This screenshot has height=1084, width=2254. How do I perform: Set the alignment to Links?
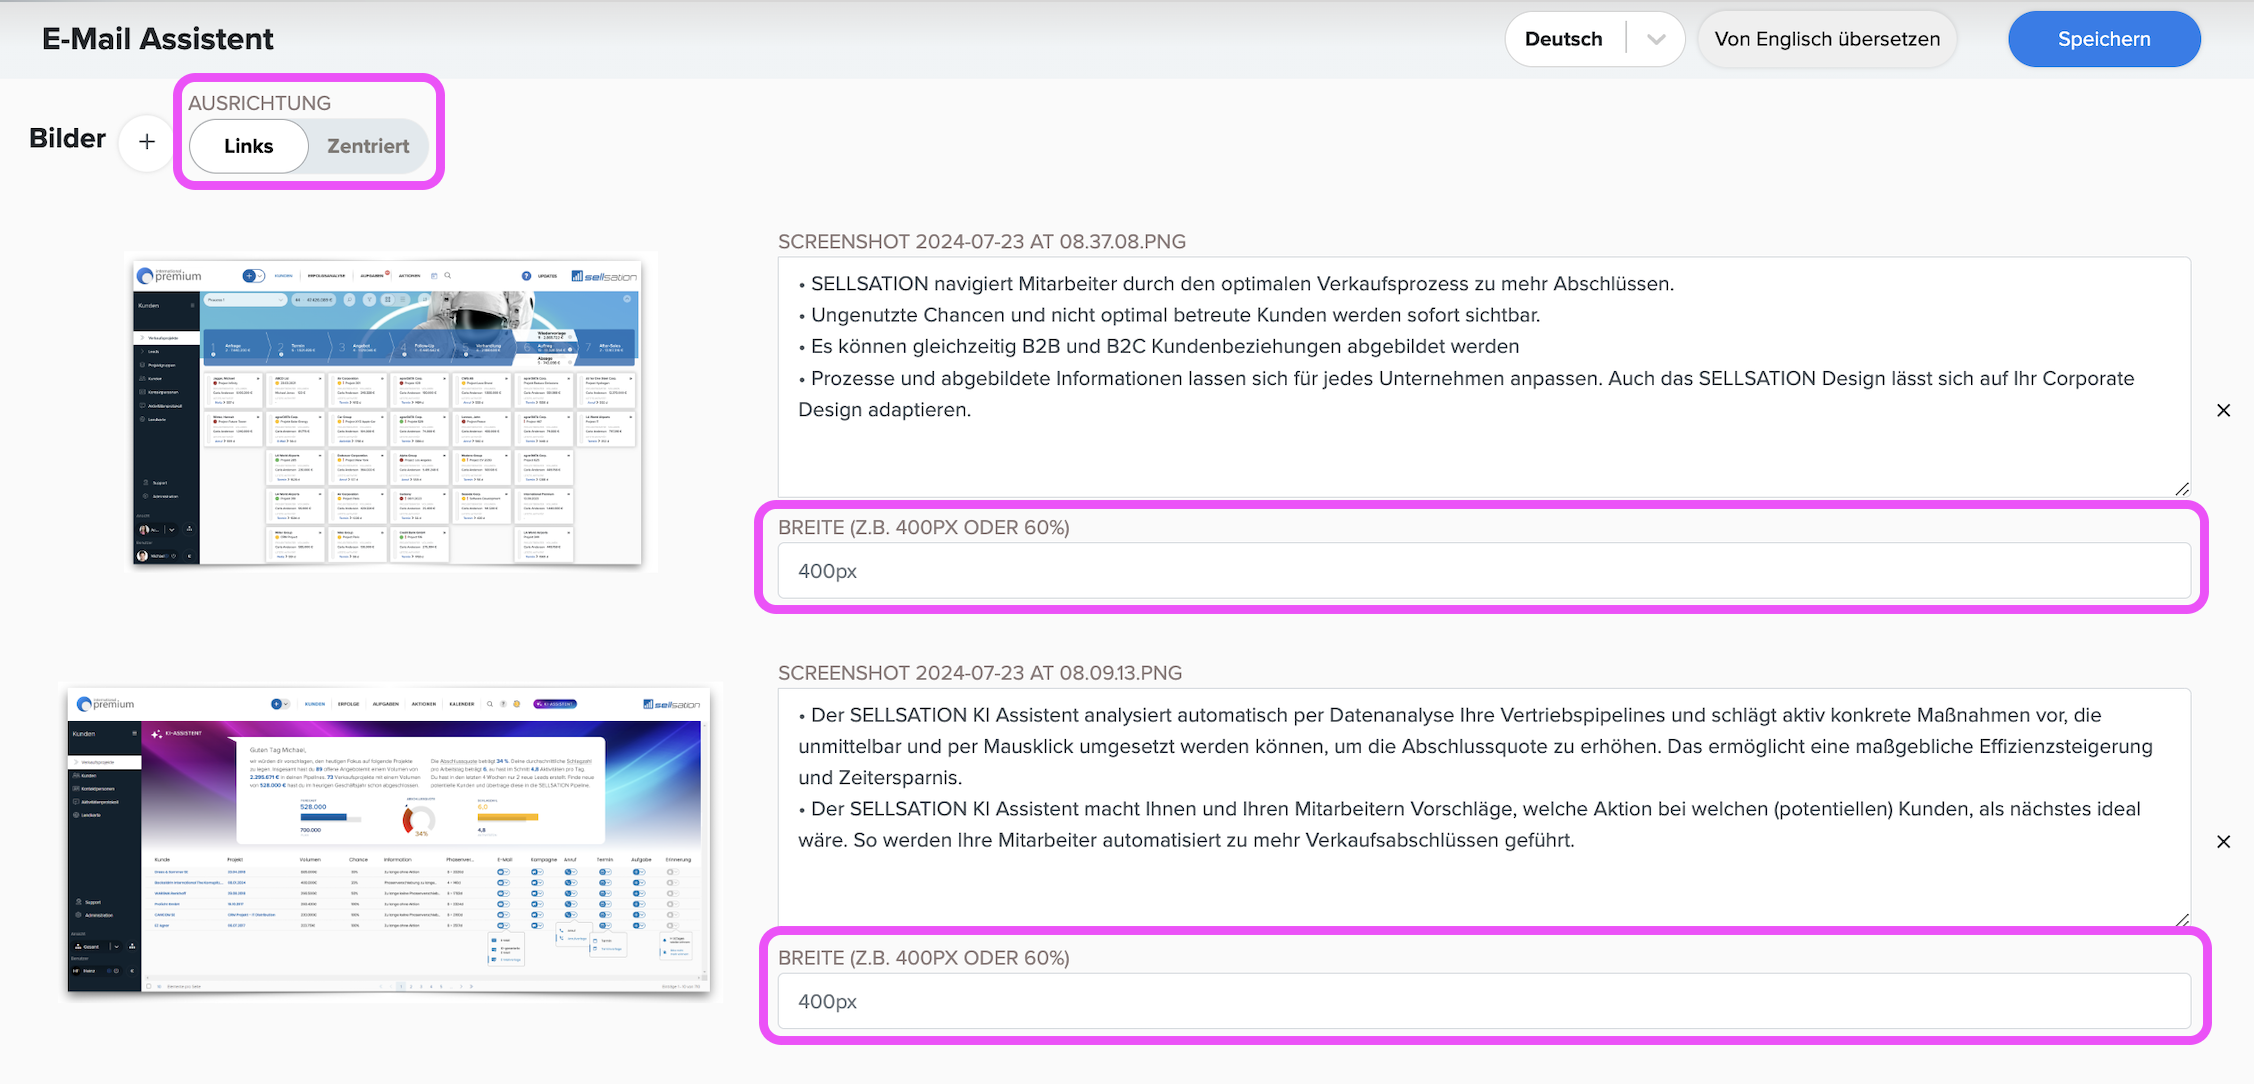(x=248, y=146)
